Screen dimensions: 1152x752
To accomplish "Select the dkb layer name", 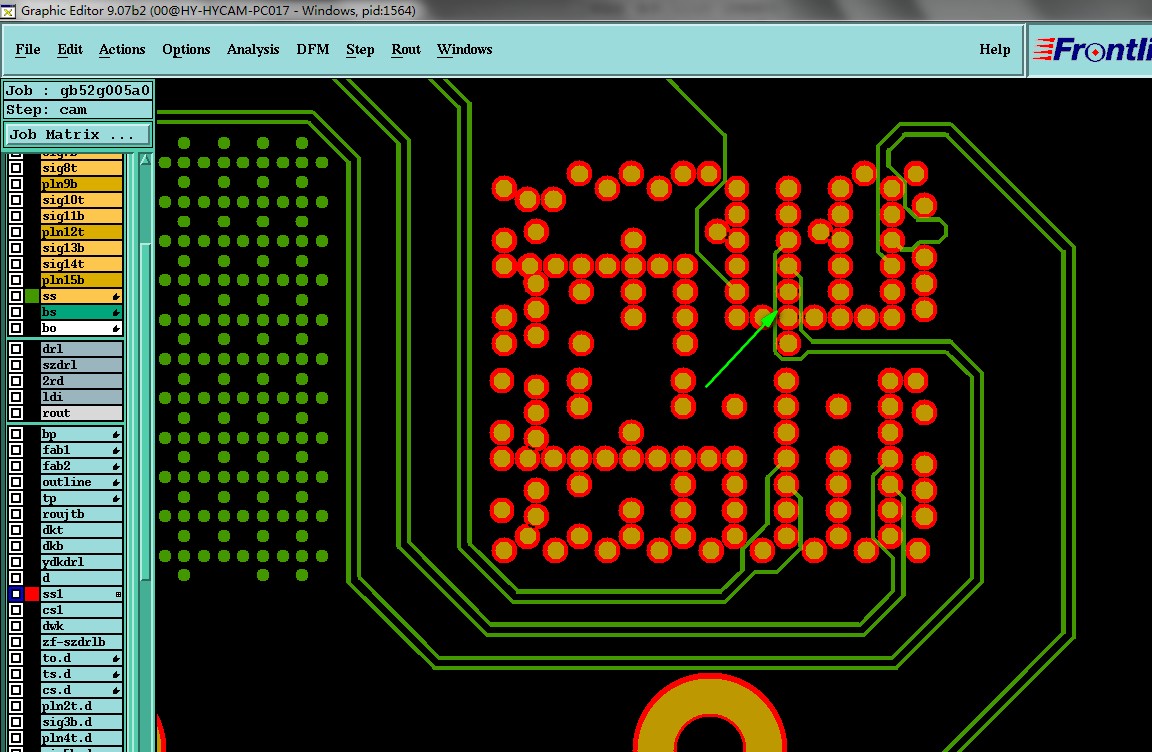I will (82, 546).
